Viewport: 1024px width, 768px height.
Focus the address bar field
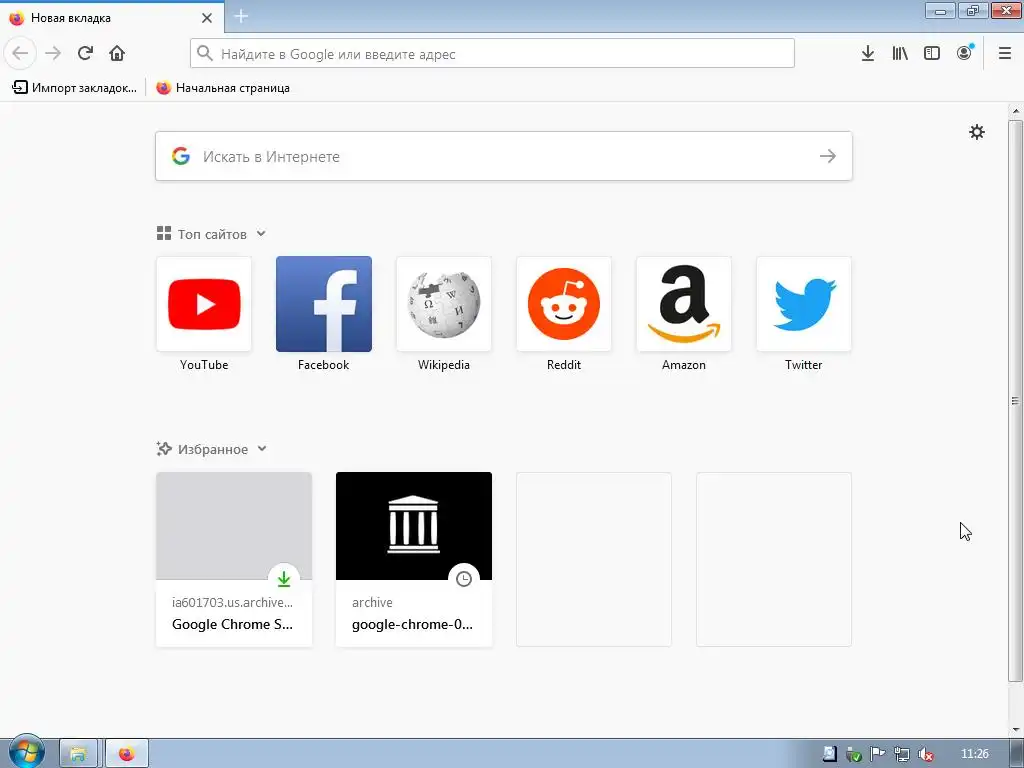point(492,53)
